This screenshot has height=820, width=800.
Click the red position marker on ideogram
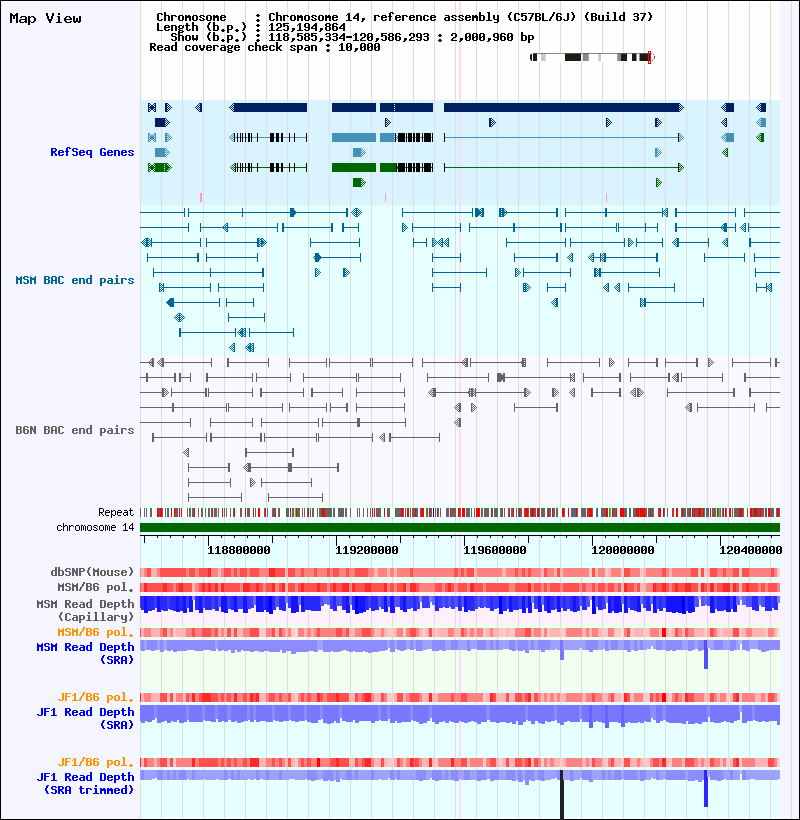[649, 57]
